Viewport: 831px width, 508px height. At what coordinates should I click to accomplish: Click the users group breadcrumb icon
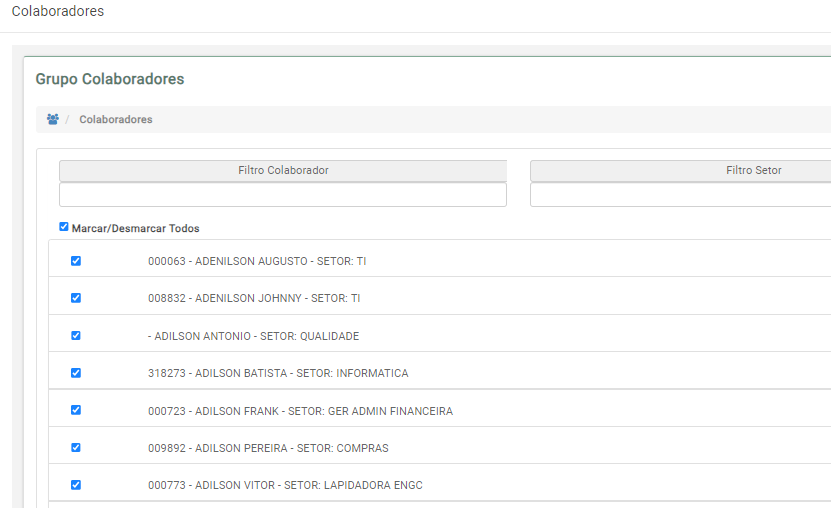pyautogui.click(x=52, y=119)
